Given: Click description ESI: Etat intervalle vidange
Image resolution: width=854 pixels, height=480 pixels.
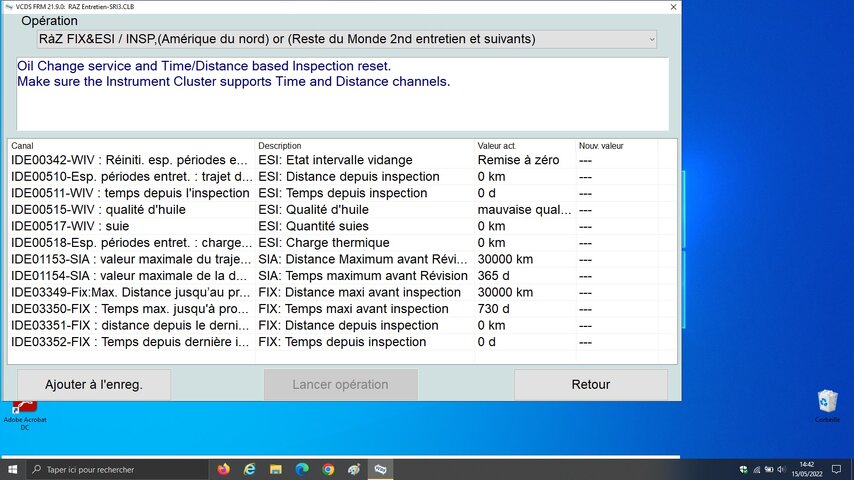Looking at the screenshot, I should tap(335, 160).
